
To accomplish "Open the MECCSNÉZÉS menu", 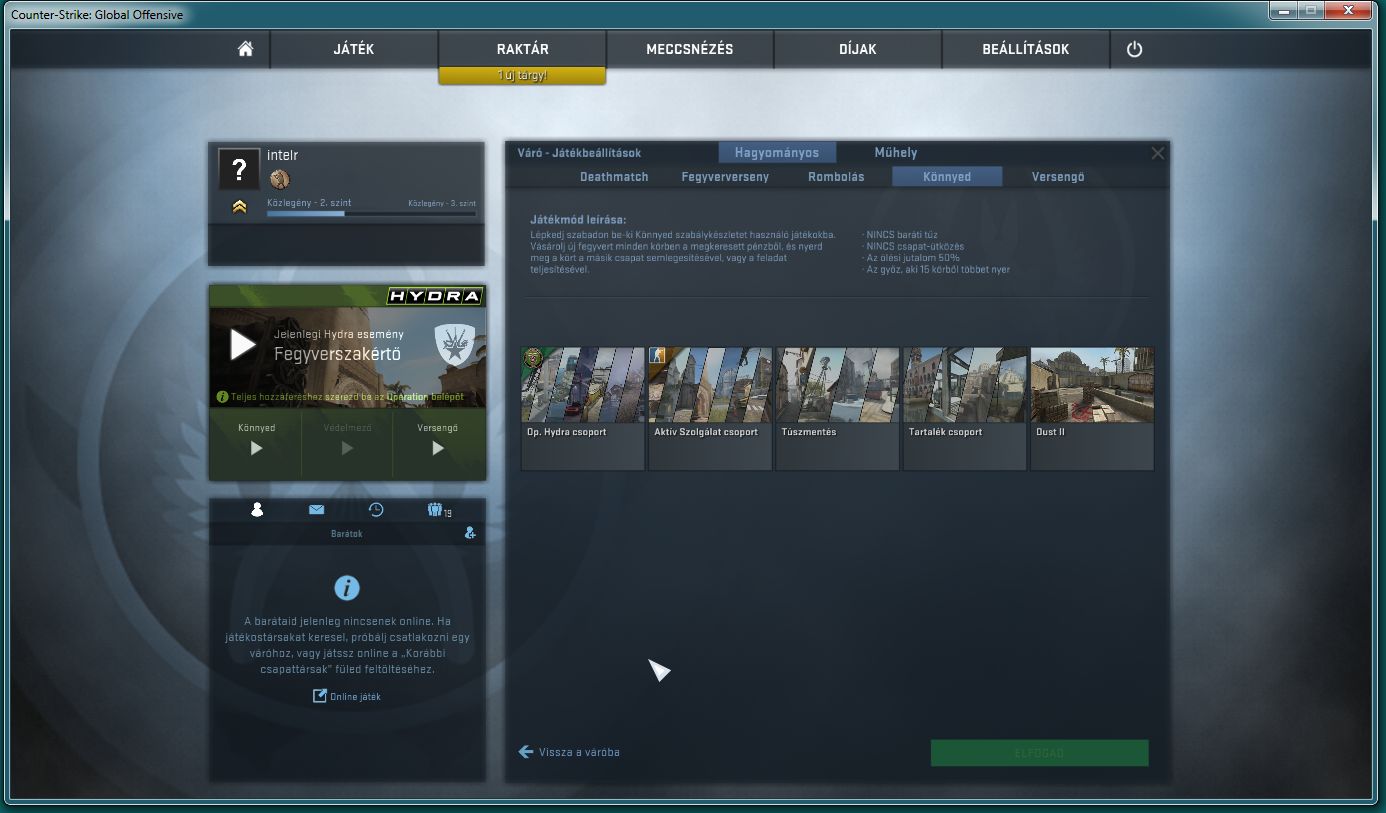I will point(690,49).
